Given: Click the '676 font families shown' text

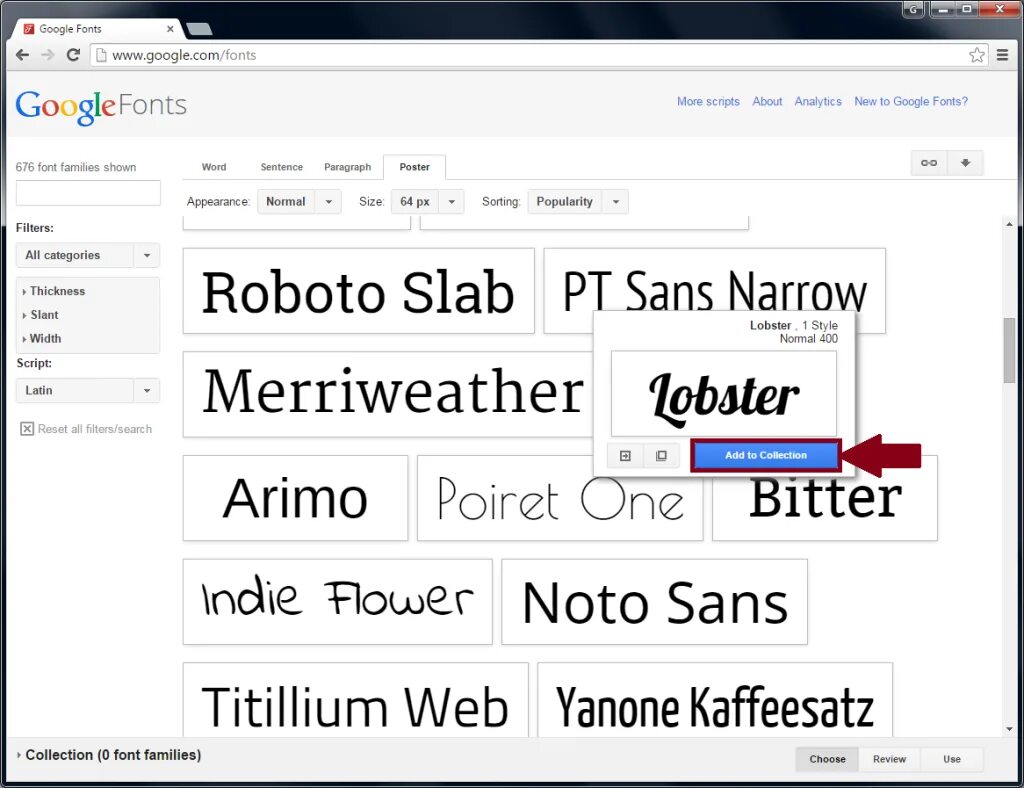Looking at the screenshot, I should click(x=76, y=167).
